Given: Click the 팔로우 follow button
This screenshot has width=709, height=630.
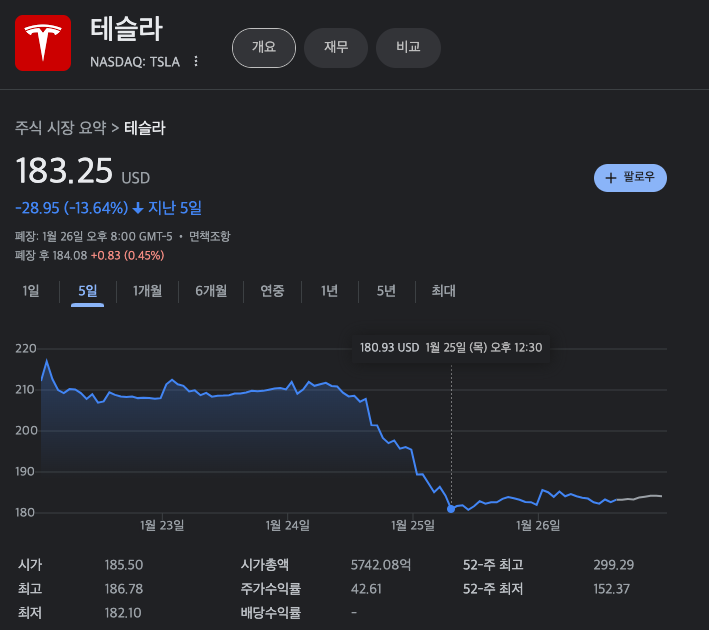Looking at the screenshot, I should point(630,178).
